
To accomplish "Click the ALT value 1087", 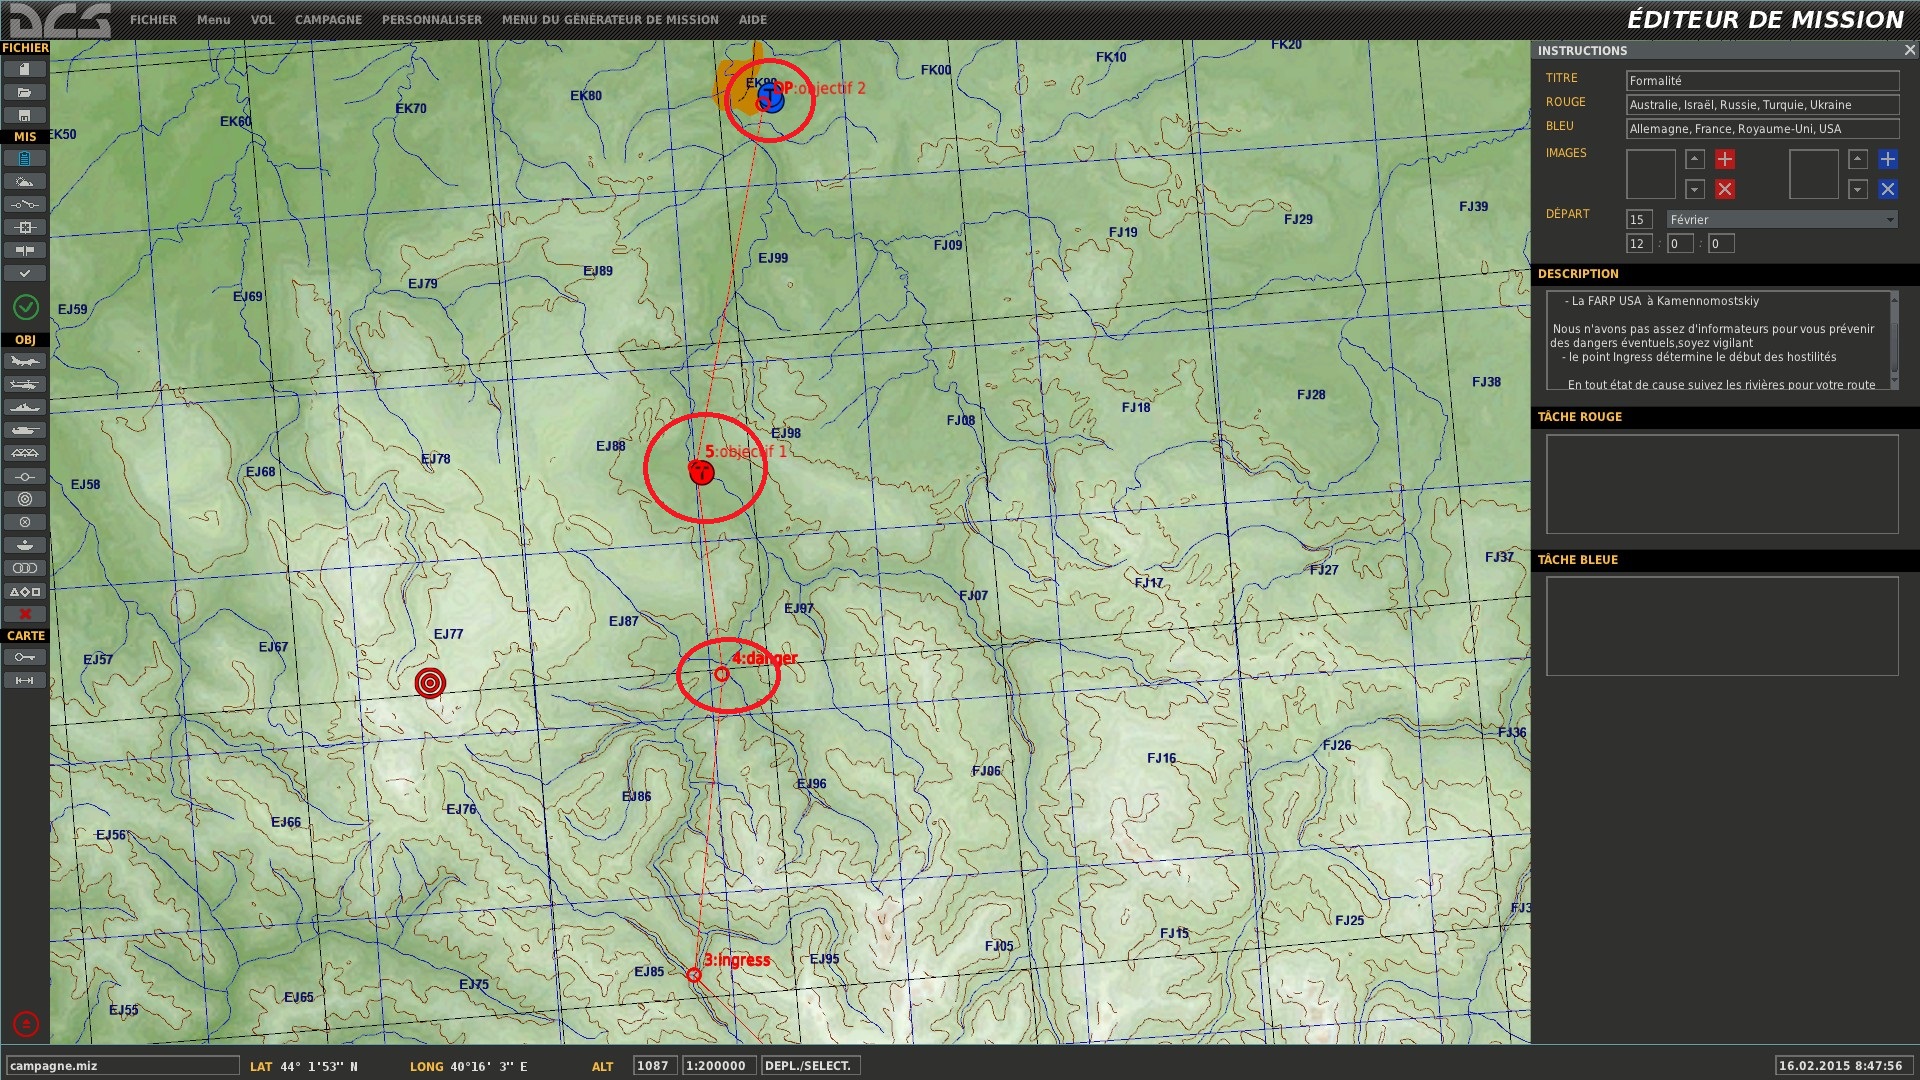I will (x=654, y=1066).
